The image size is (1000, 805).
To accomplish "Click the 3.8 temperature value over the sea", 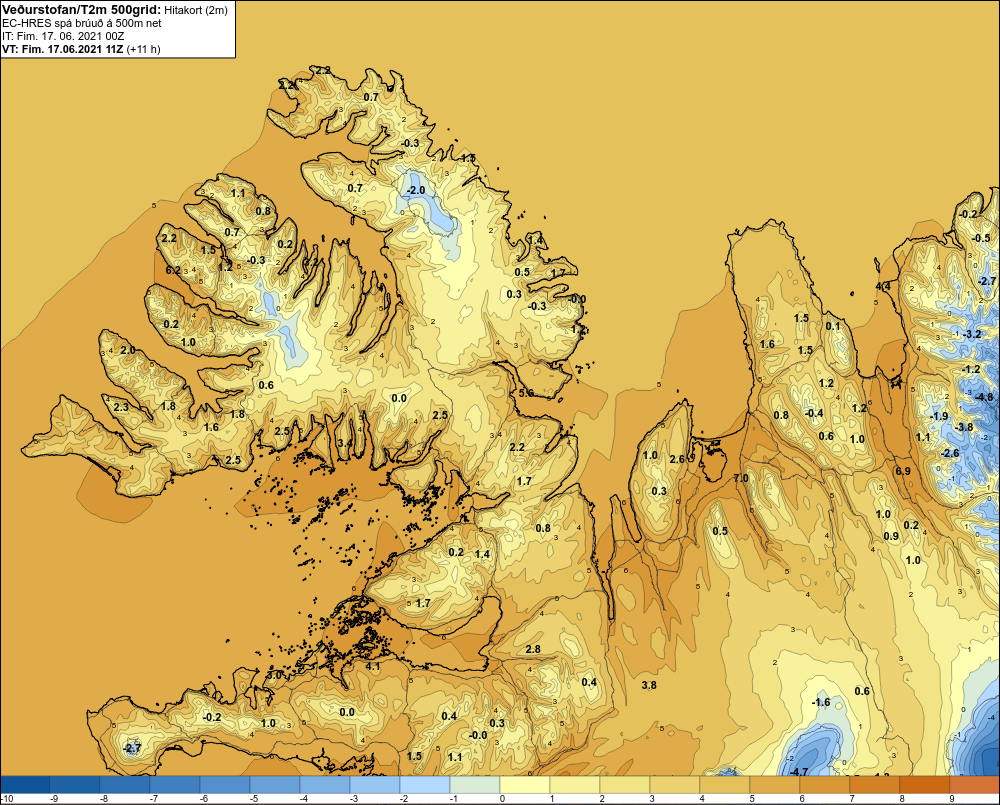I will coord(649,685).
